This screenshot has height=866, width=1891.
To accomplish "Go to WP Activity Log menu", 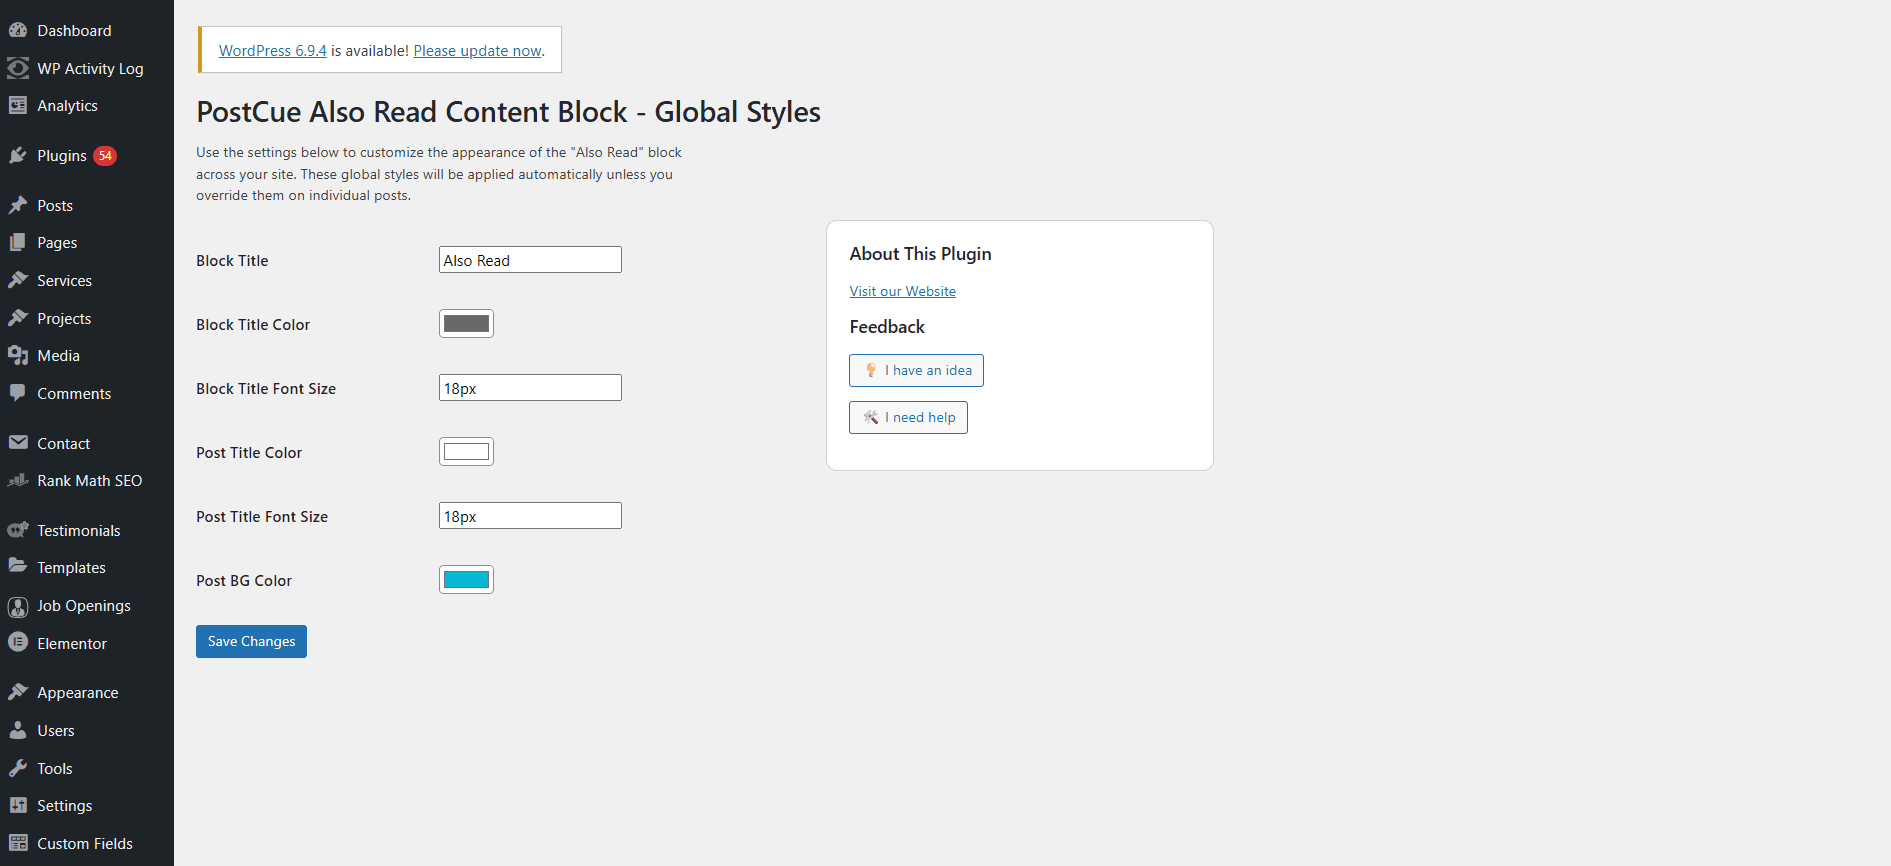I will 87,68.
